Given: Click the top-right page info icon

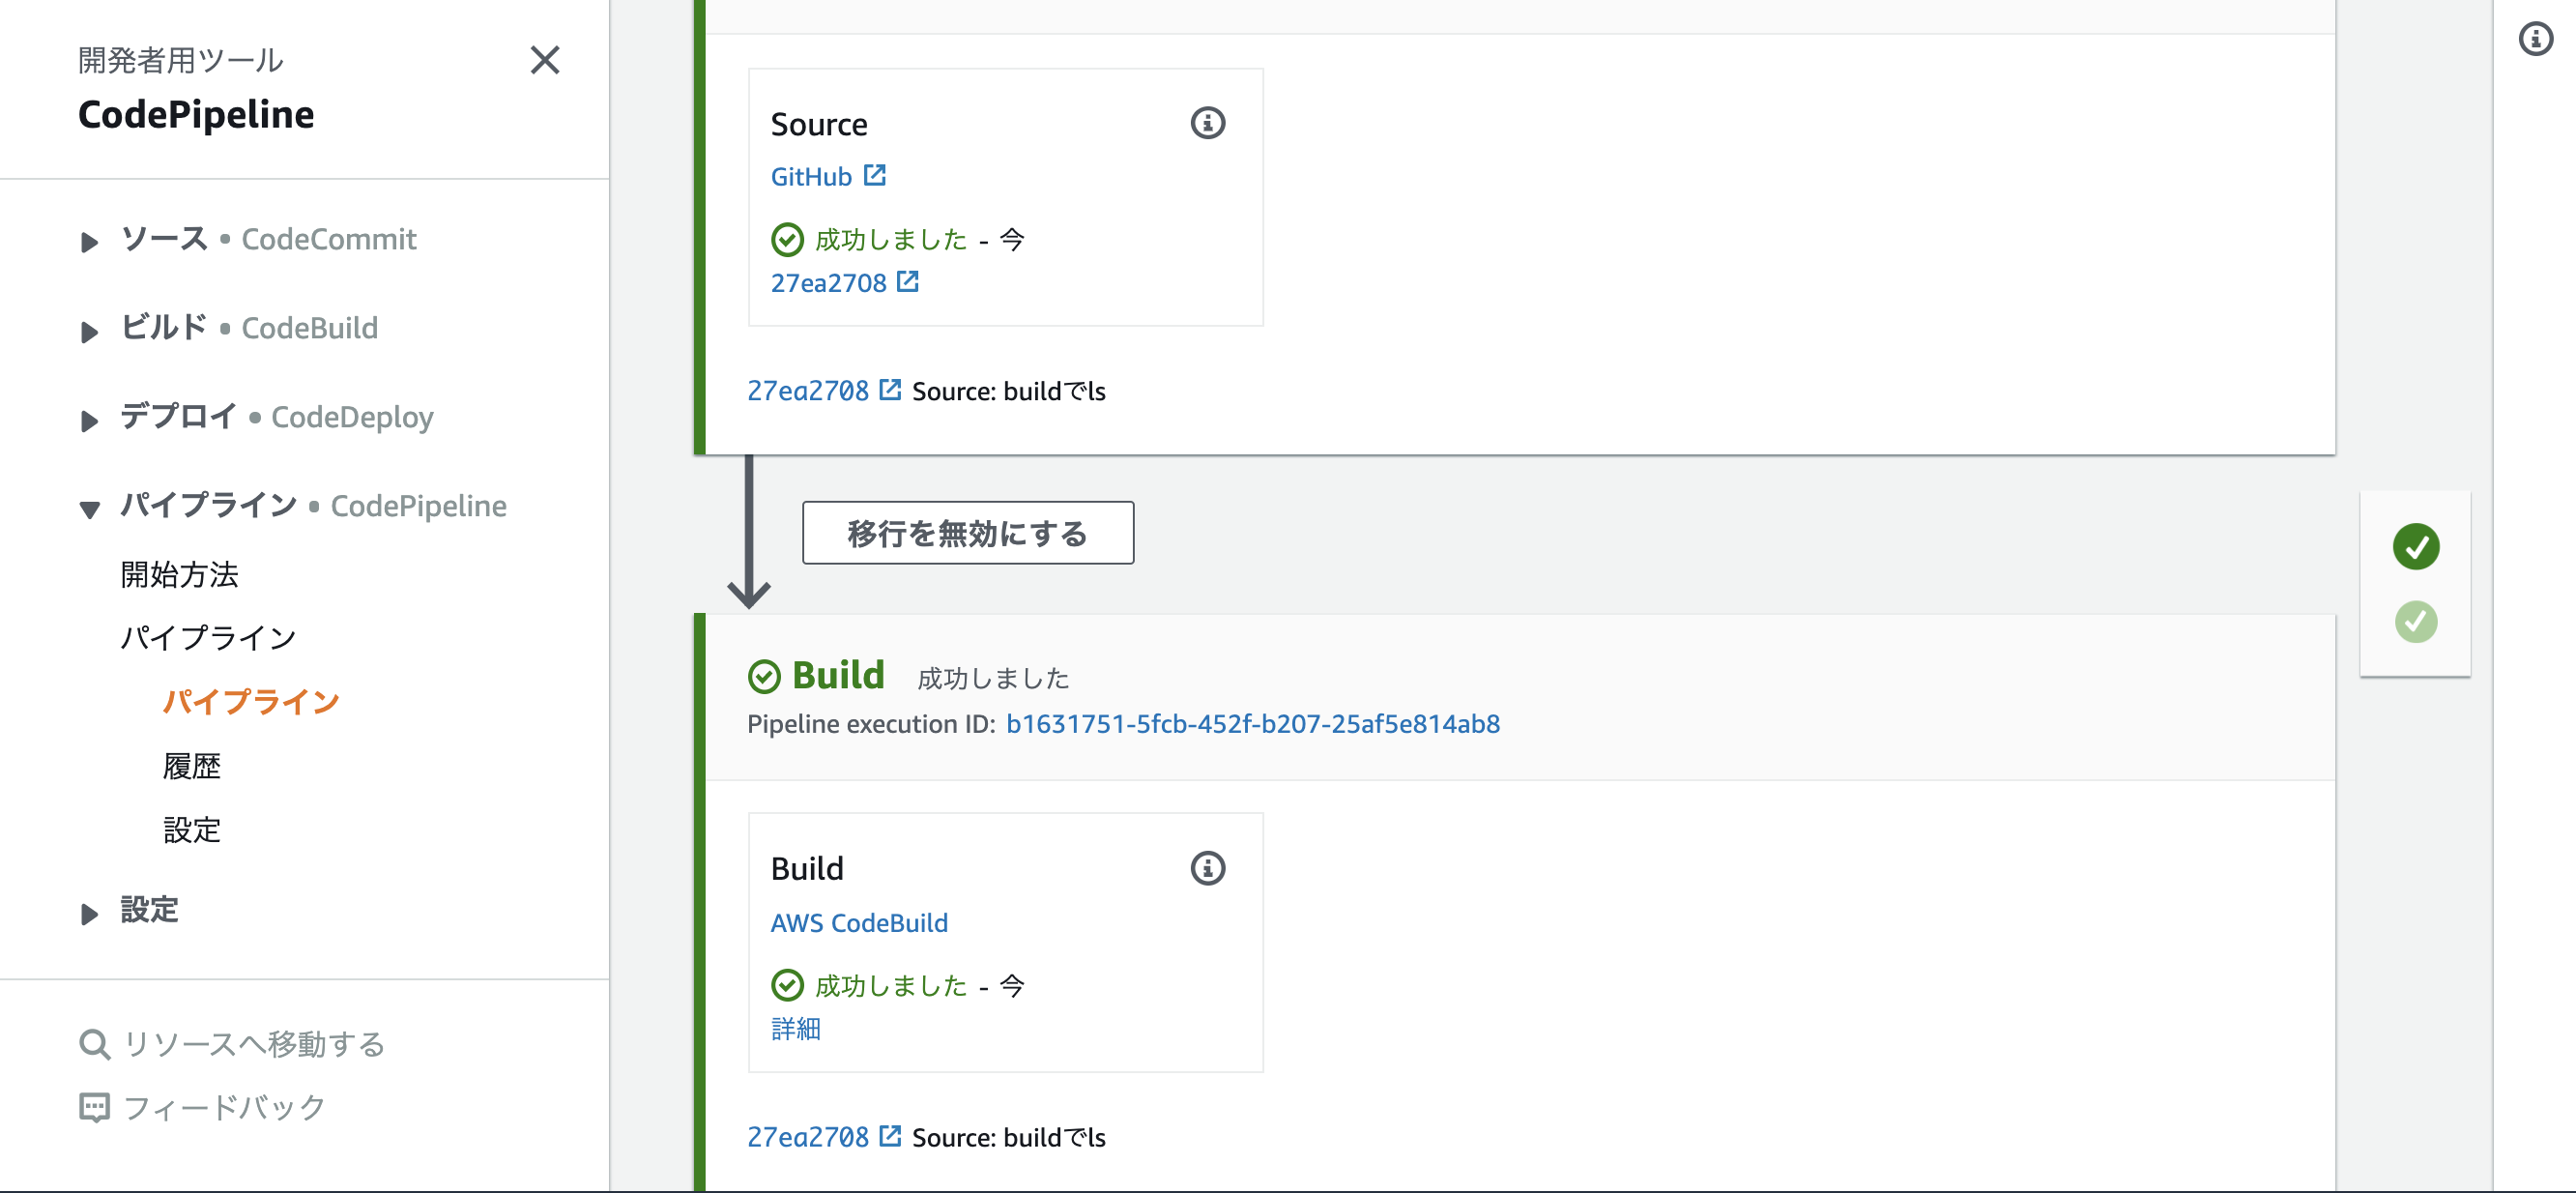Looking at the screenshot, I should [x=2535, y=40].
